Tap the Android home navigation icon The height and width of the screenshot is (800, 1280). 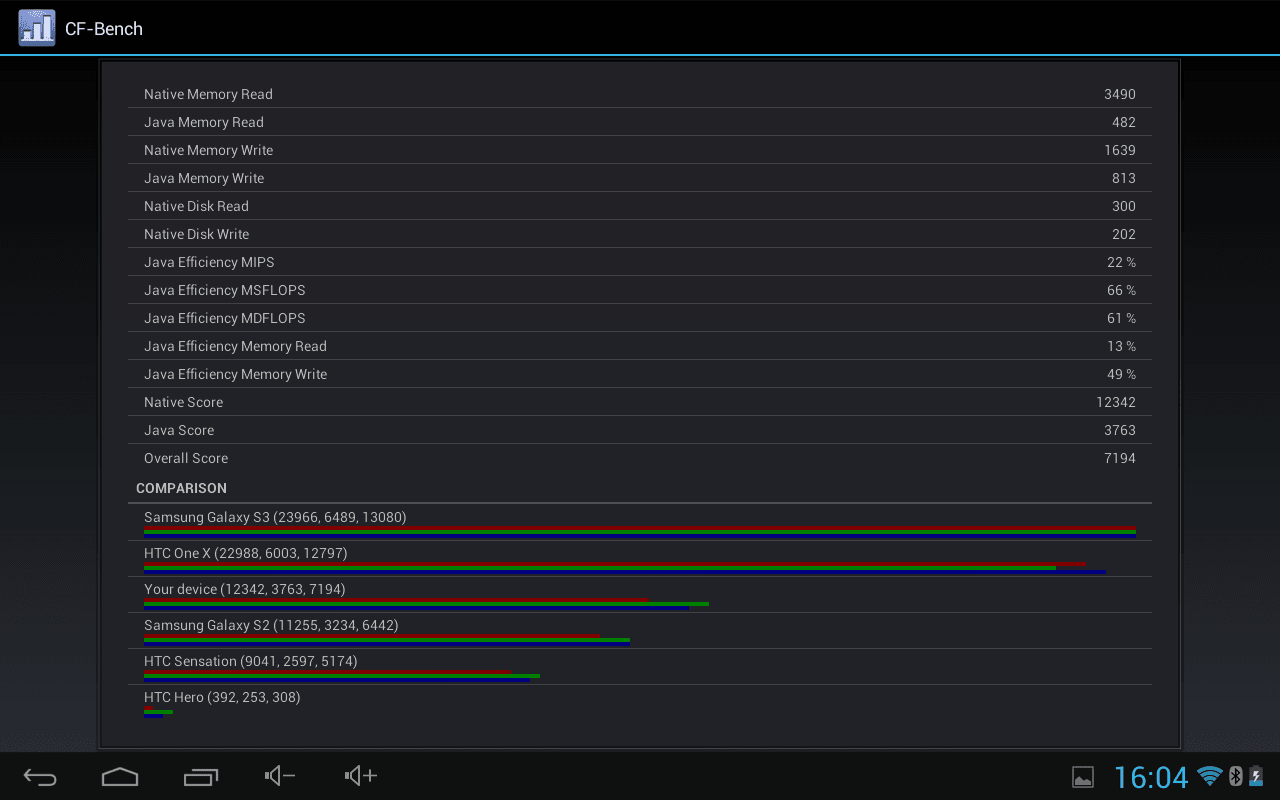[x=120, y=776]
